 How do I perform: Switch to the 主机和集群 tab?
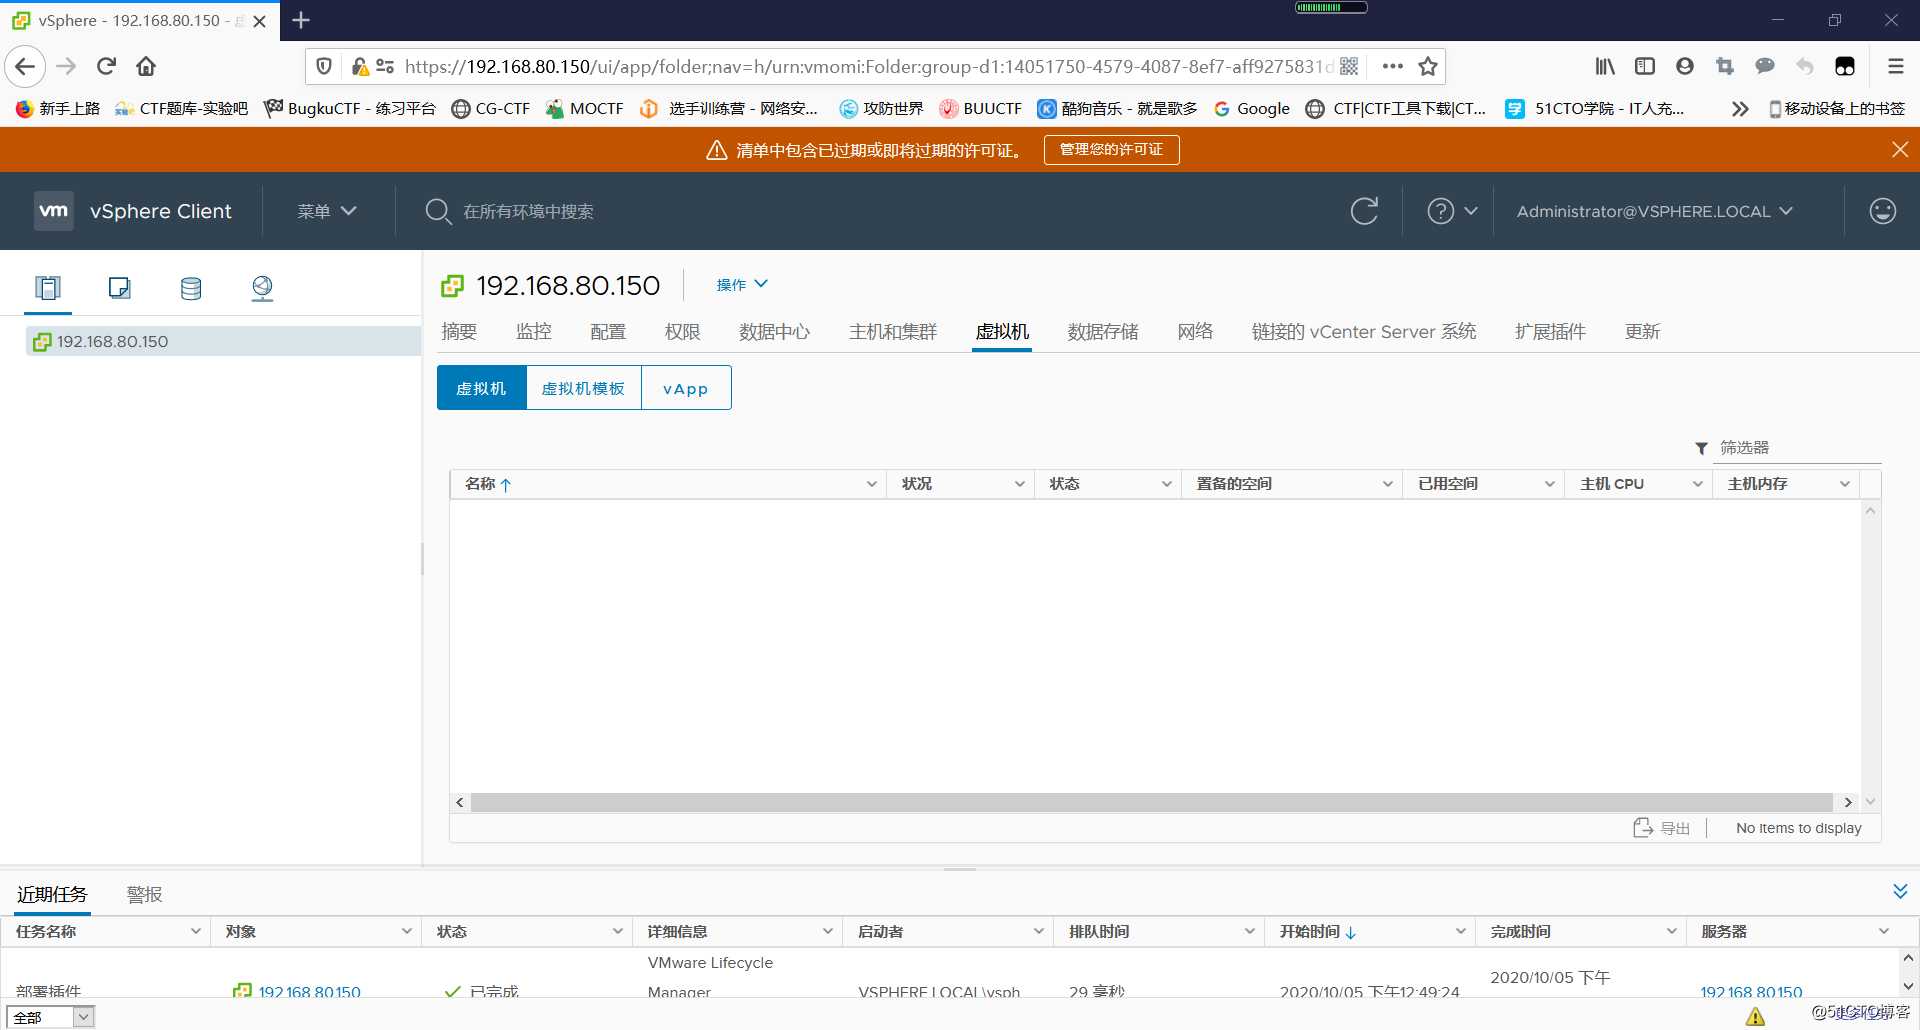point(893,332)
